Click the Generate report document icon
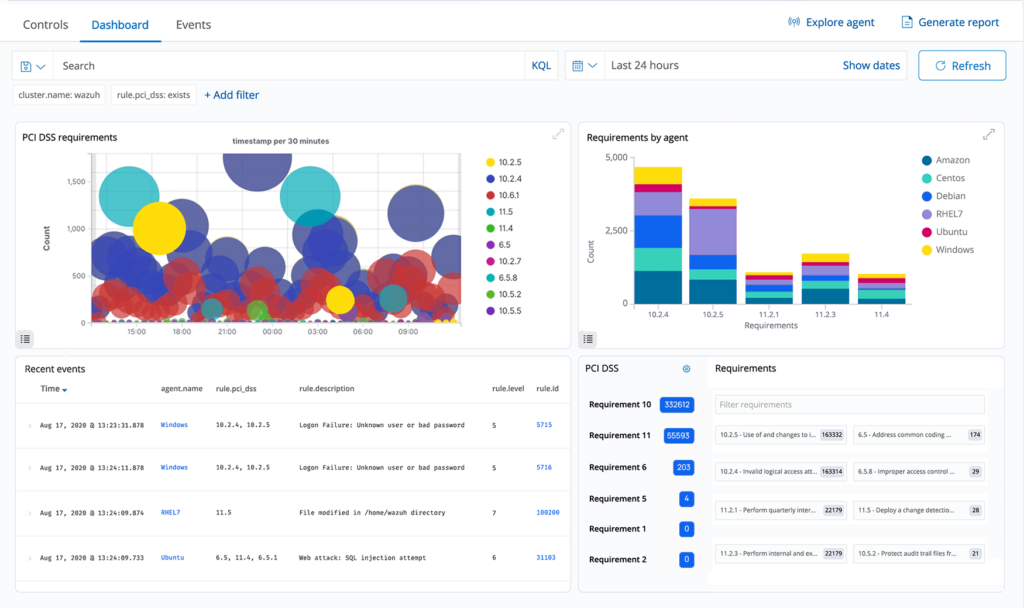 907,22
